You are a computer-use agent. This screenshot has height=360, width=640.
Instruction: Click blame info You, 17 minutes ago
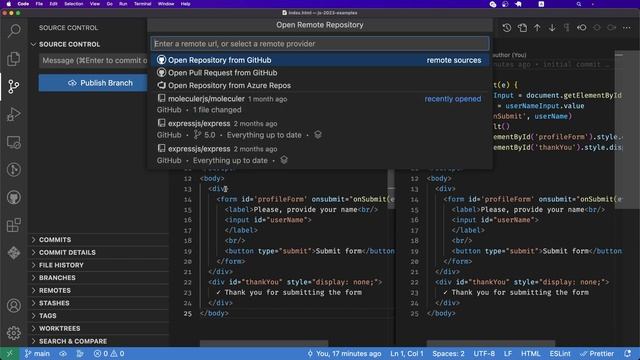[x=344, y=353]
